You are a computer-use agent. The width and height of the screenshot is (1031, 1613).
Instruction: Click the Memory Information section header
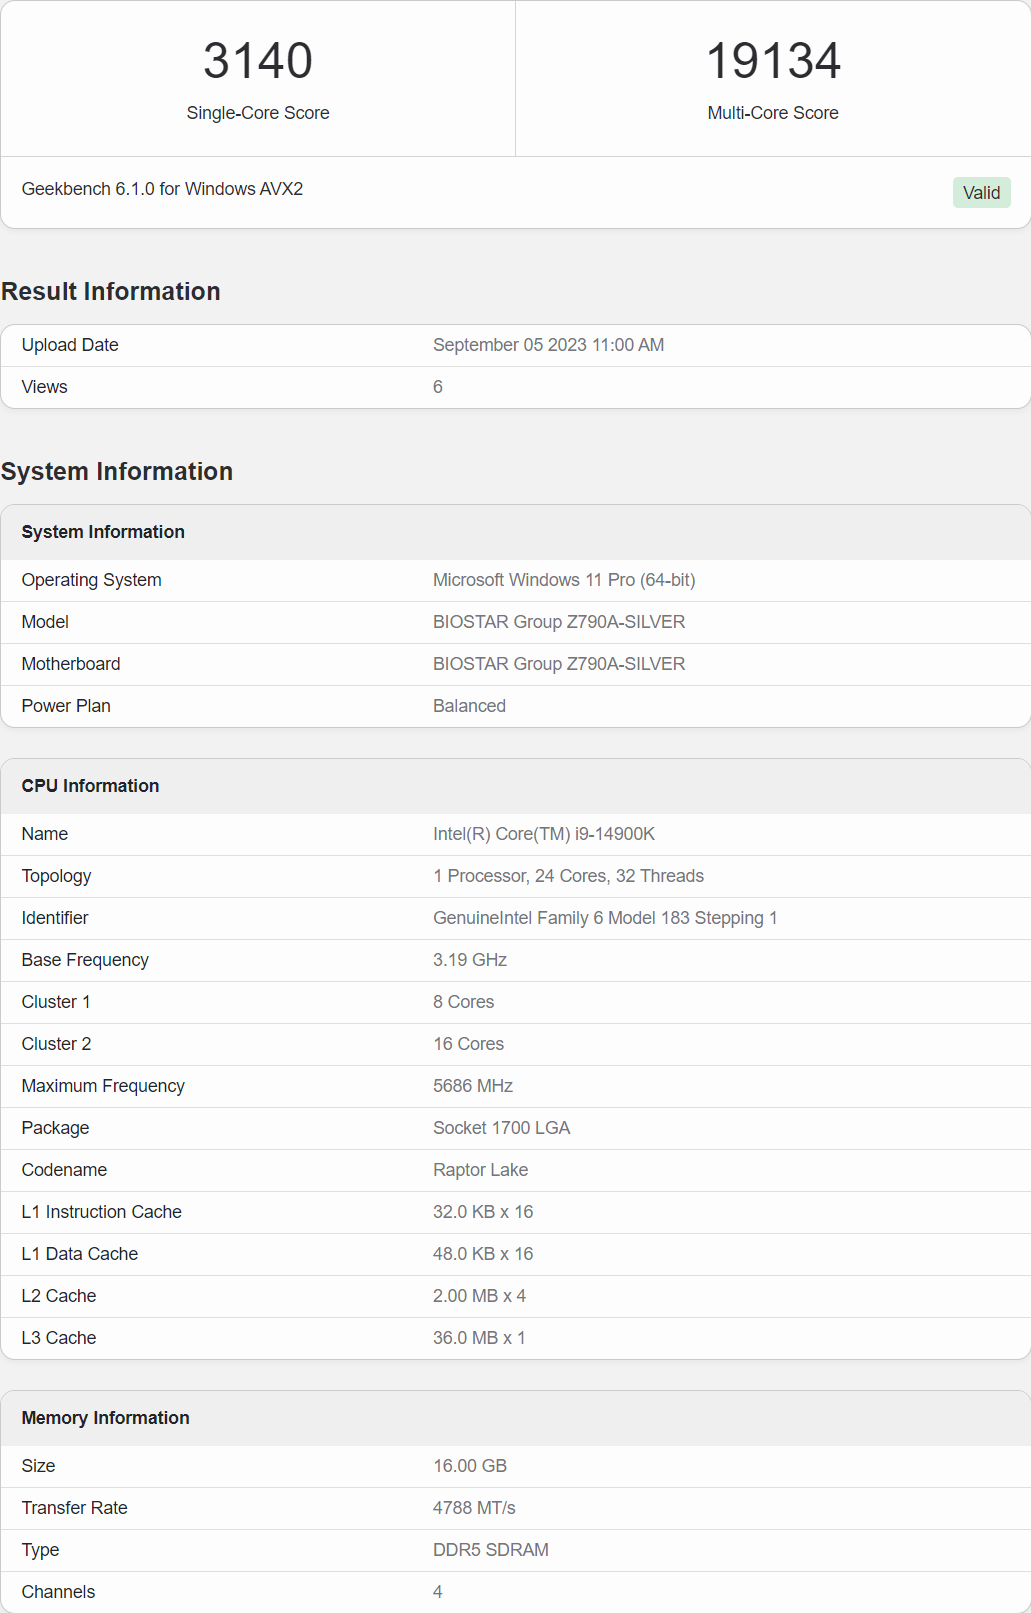(x=105, y=1418)
